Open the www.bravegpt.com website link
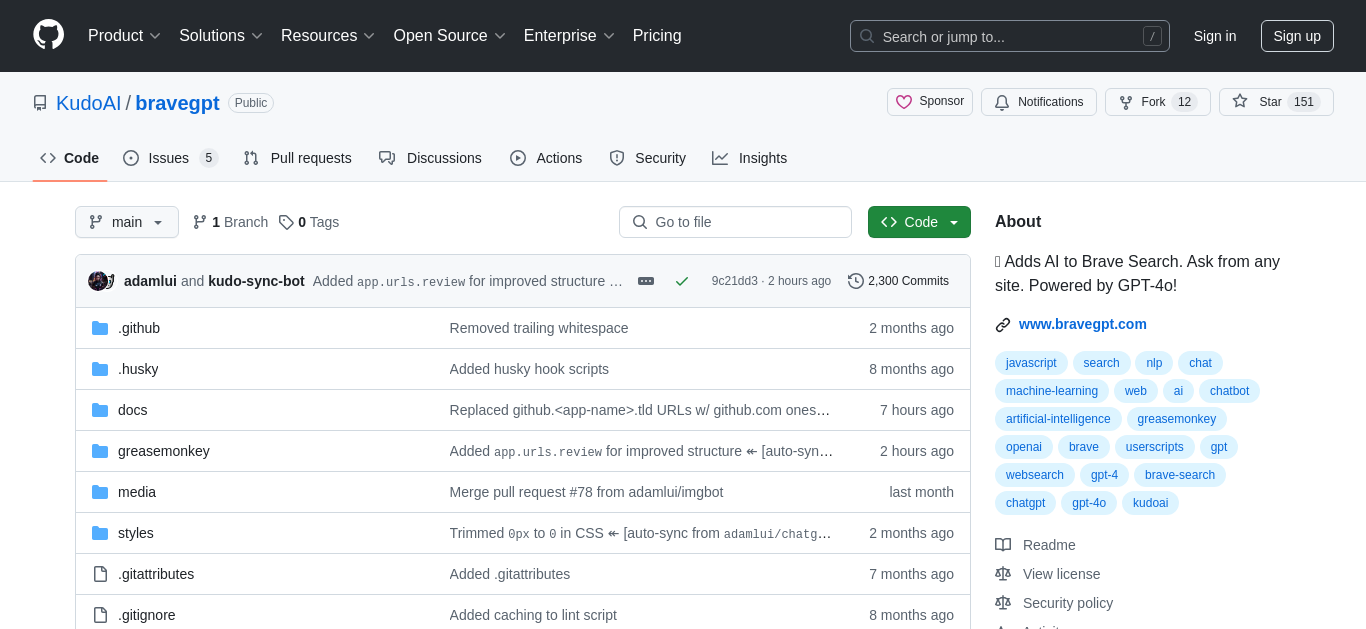This screenshot has width=1366, height=629. pos(1083,324)
